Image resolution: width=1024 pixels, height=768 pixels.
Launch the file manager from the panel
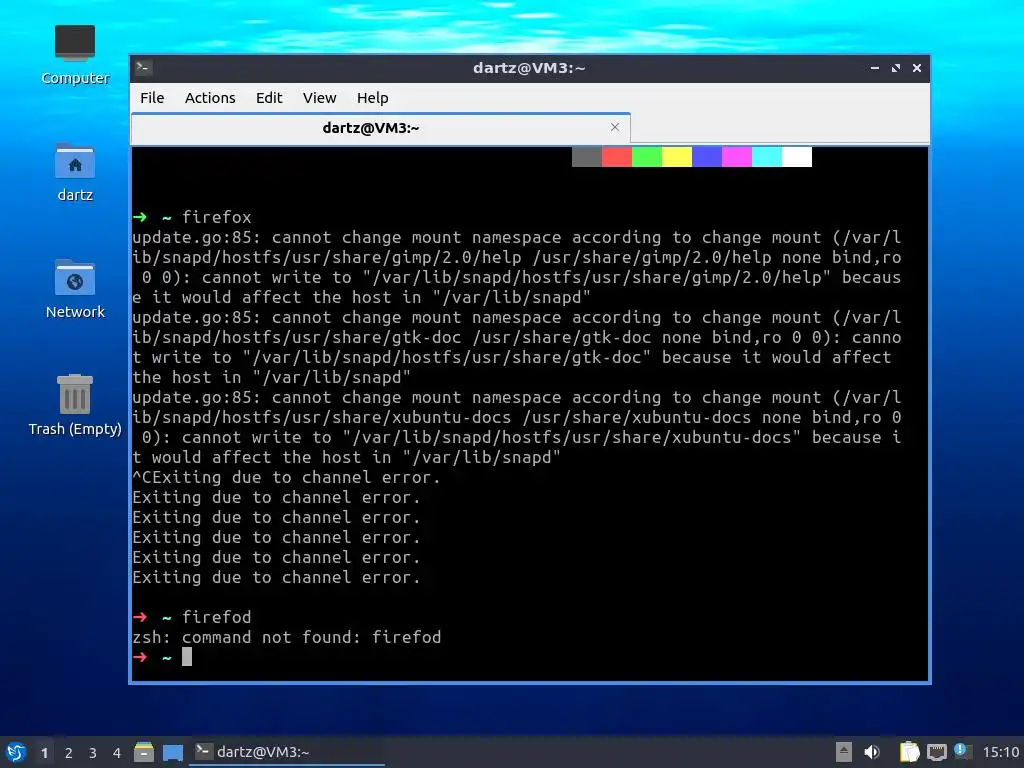(x=144, y=752)
